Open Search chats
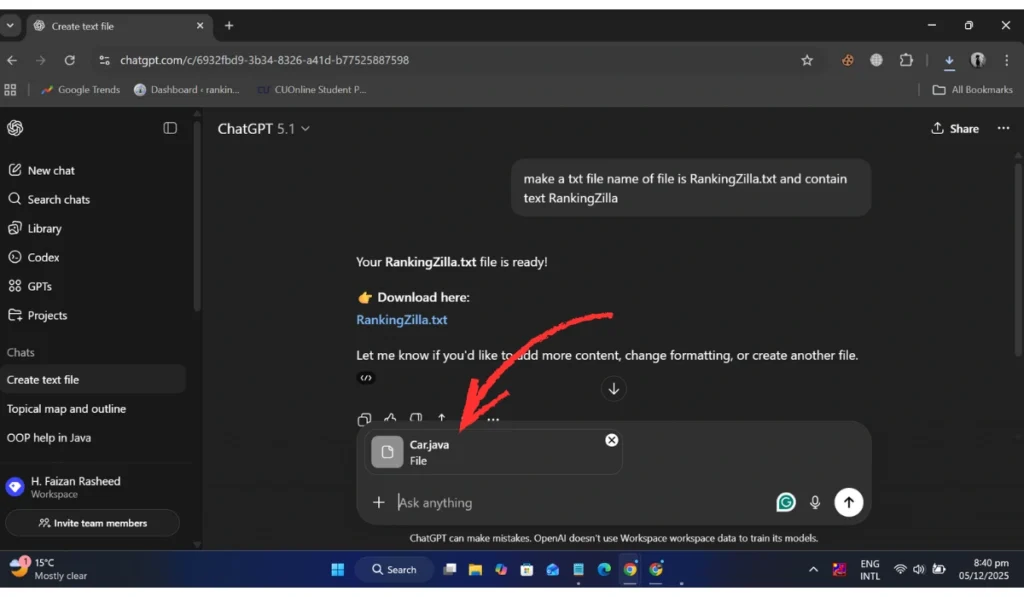Viewport: 1024px width, 597px height. [58, 199]
